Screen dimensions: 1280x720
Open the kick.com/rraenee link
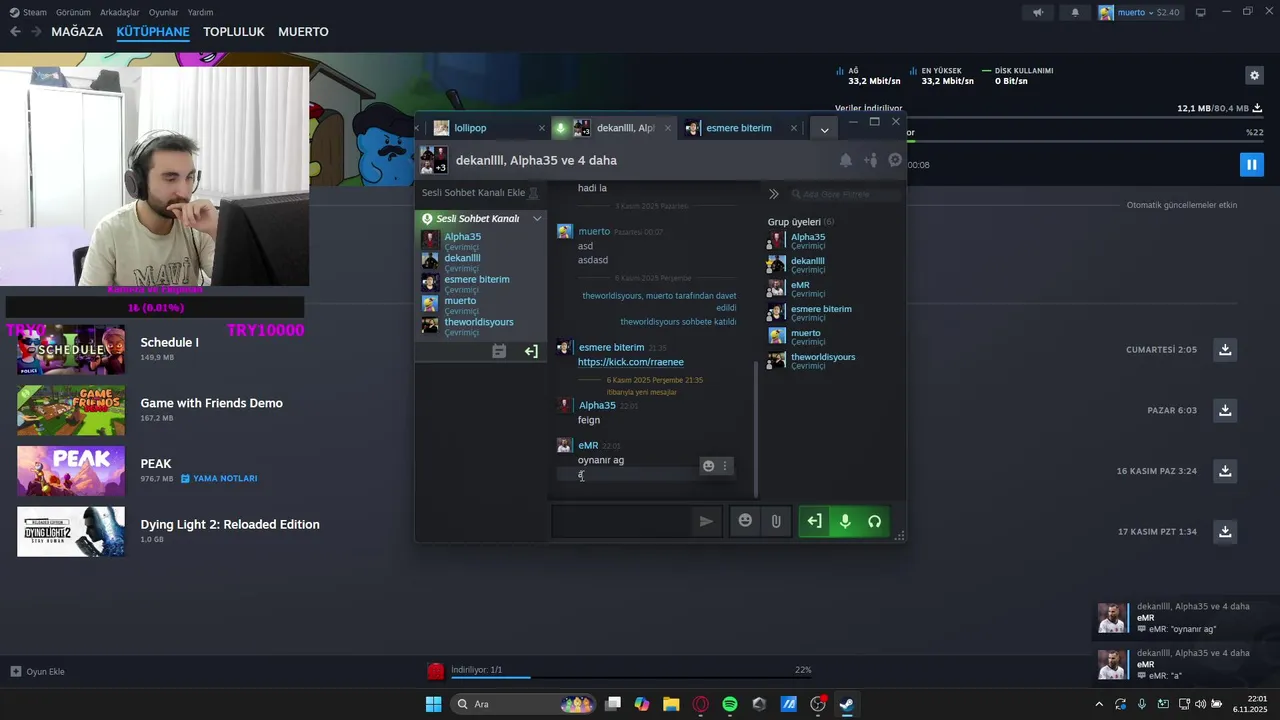(631, 362)
